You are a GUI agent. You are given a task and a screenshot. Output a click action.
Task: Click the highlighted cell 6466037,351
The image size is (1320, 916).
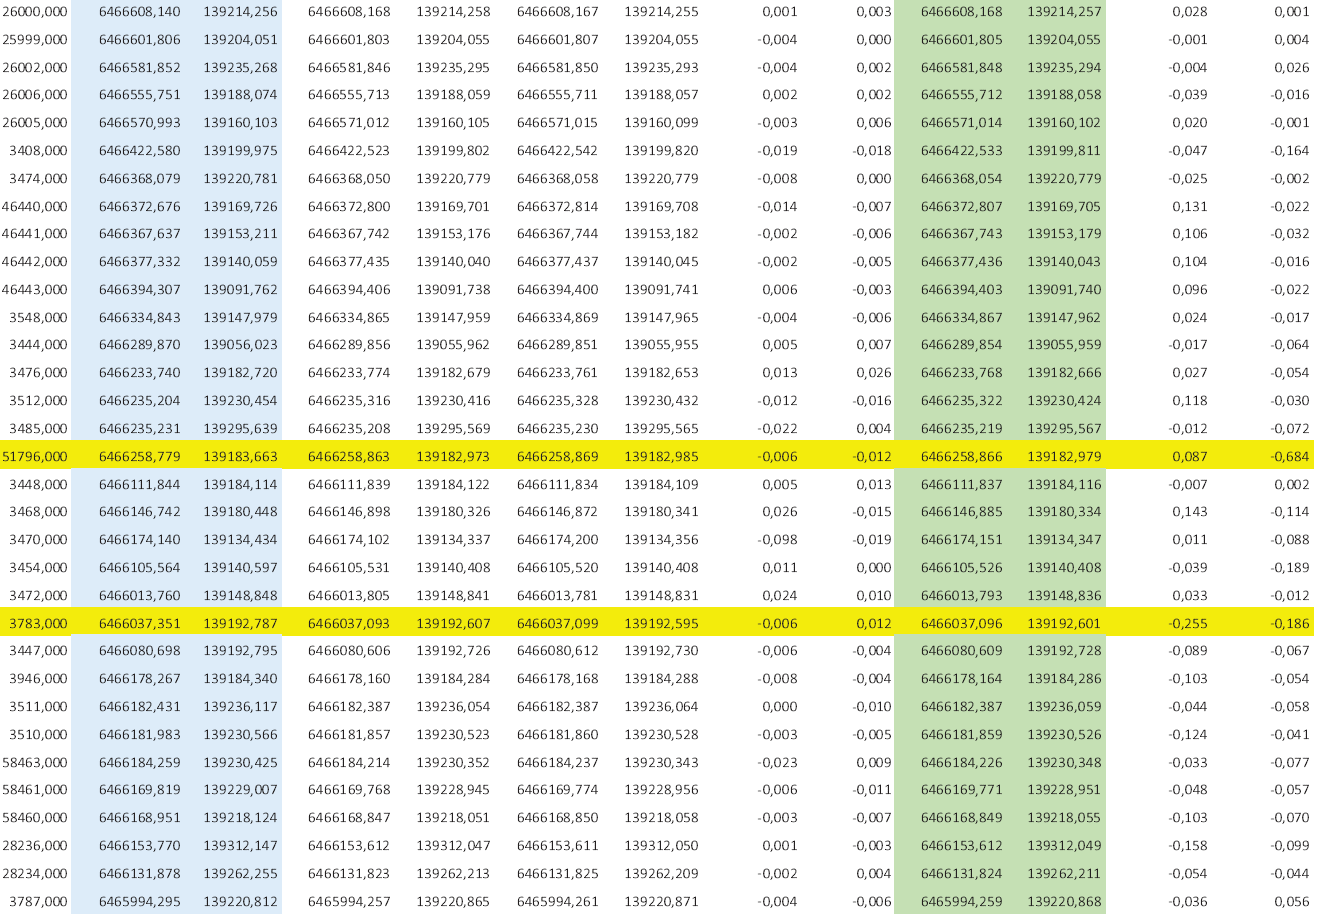[x=140, y=624]
